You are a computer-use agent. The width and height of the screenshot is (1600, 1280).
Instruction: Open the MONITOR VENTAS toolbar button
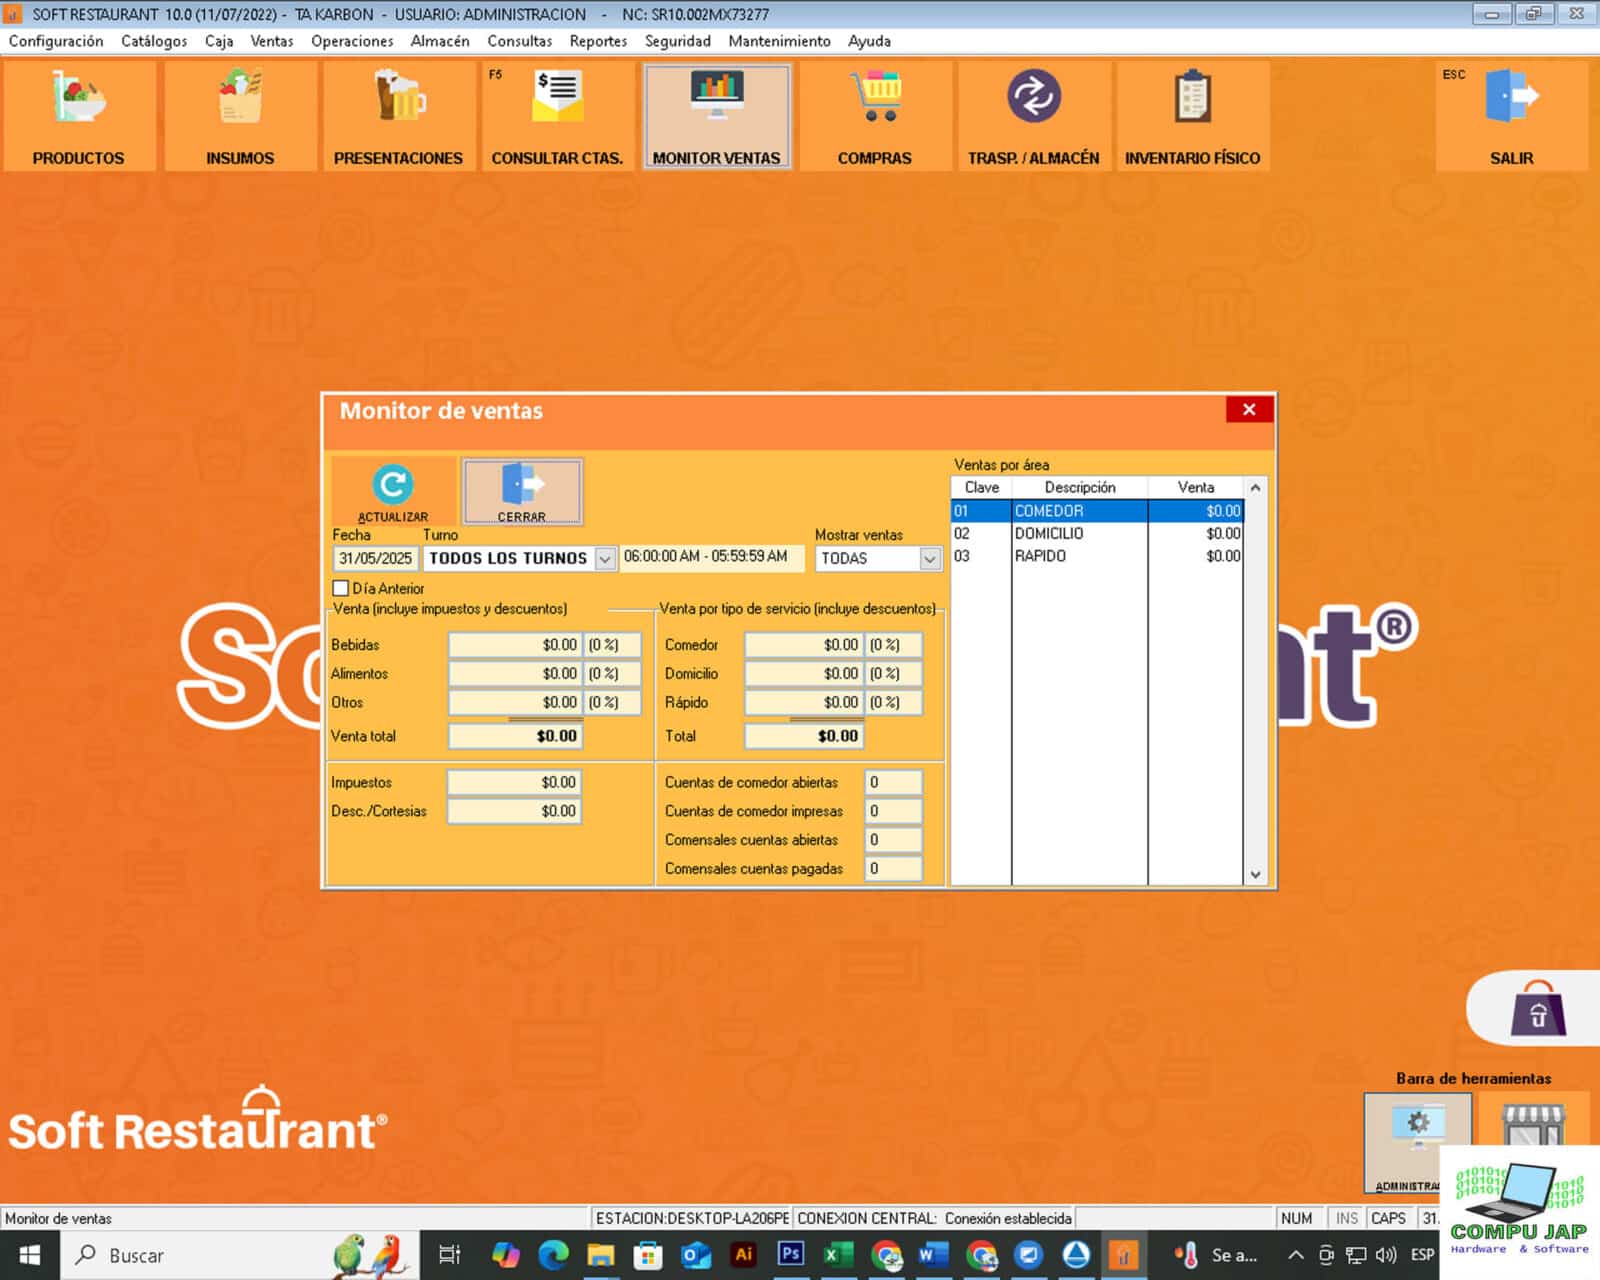click(x=717, y=116)
